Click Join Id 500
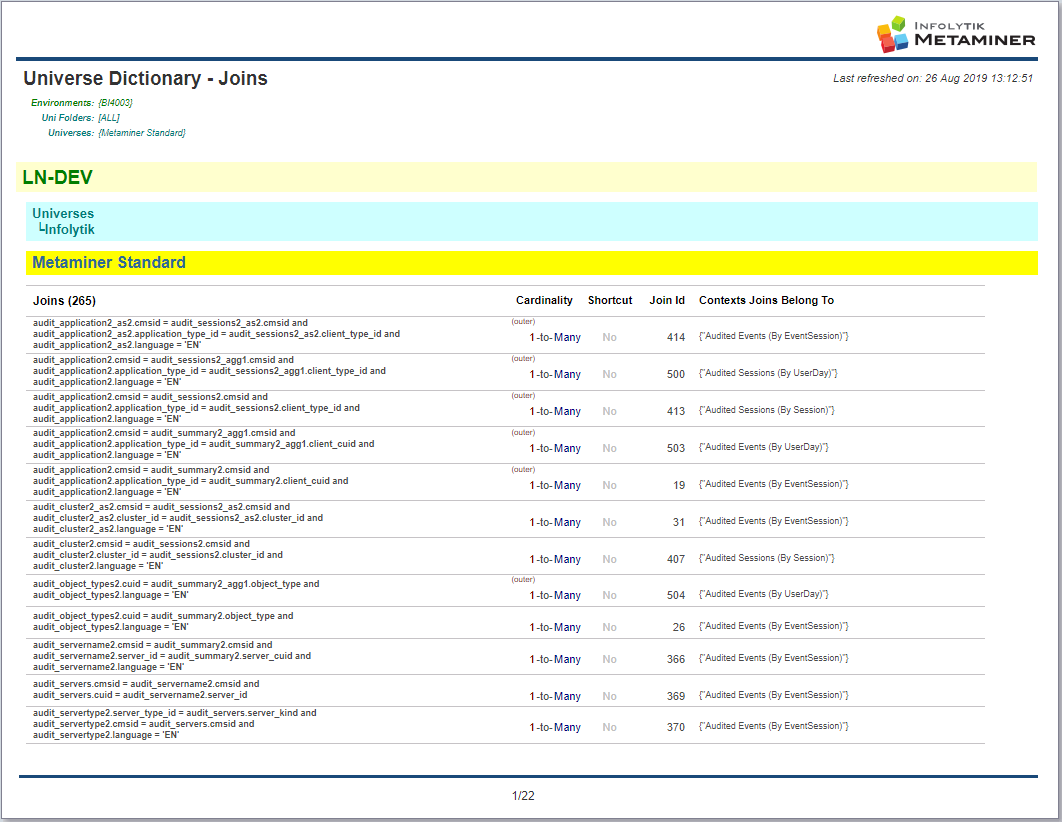The width and height of the screenshot is (1062, 822). click(x=676, y=374)
